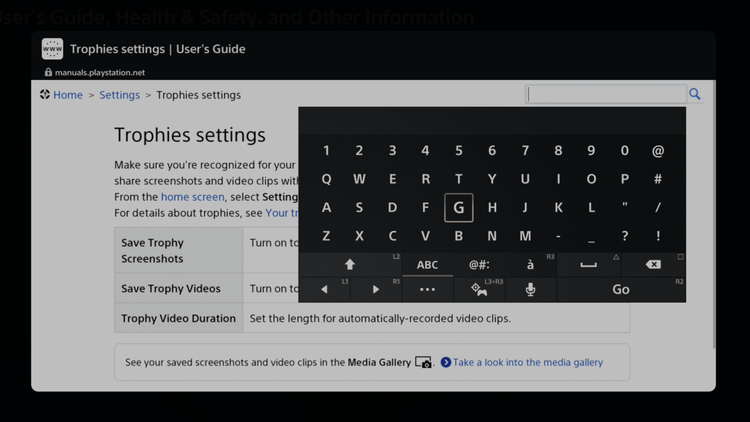
Task: Click the keyboard suggestion bar area
Action: coord(492,121)
